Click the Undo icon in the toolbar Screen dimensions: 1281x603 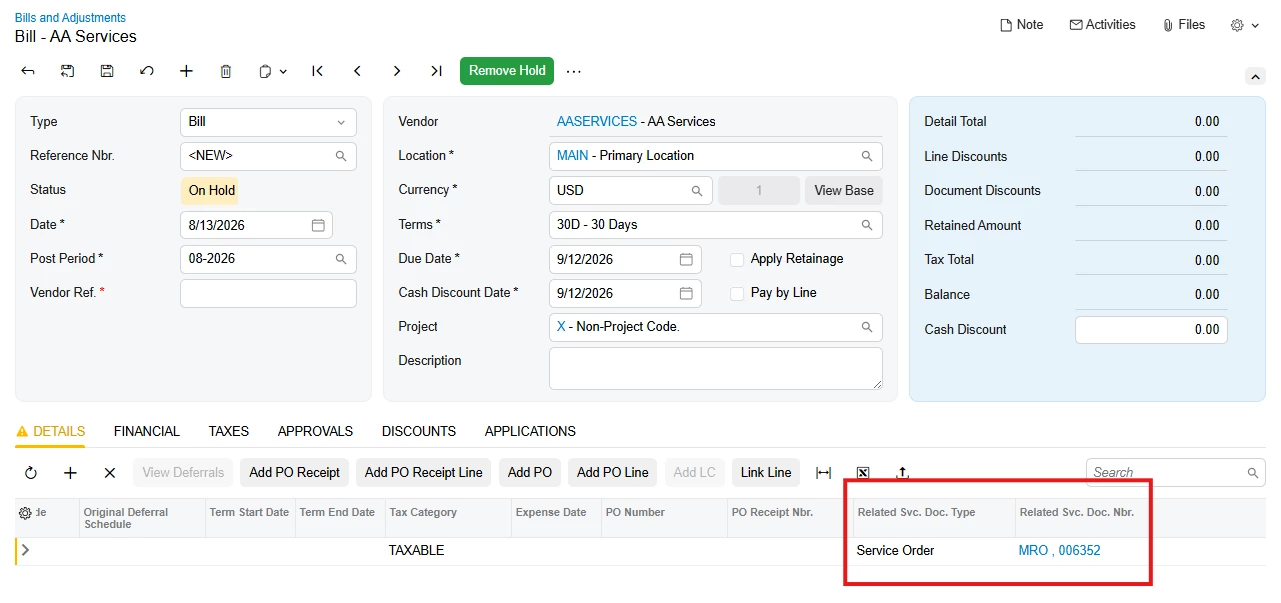147,71
